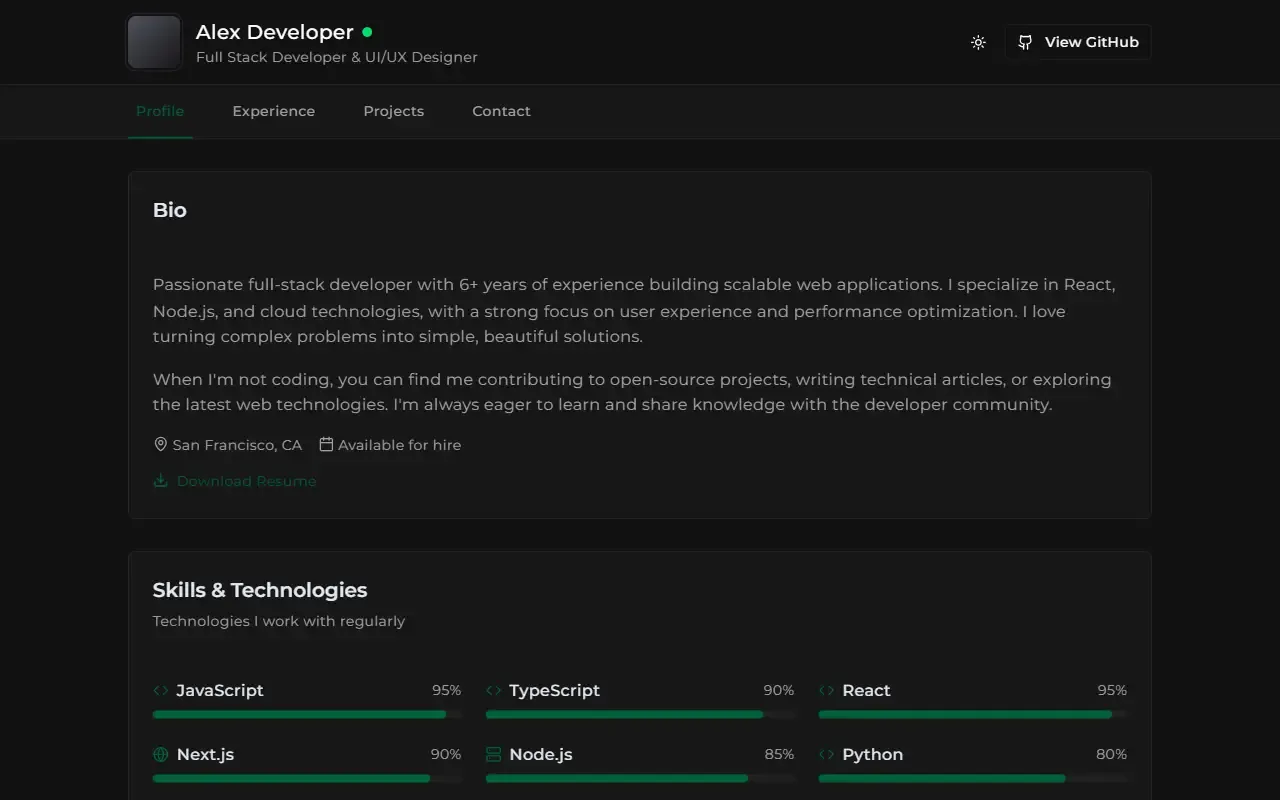Screen dimensions: 1280x800
Task: Click the location pin icon
Action: 160,444
